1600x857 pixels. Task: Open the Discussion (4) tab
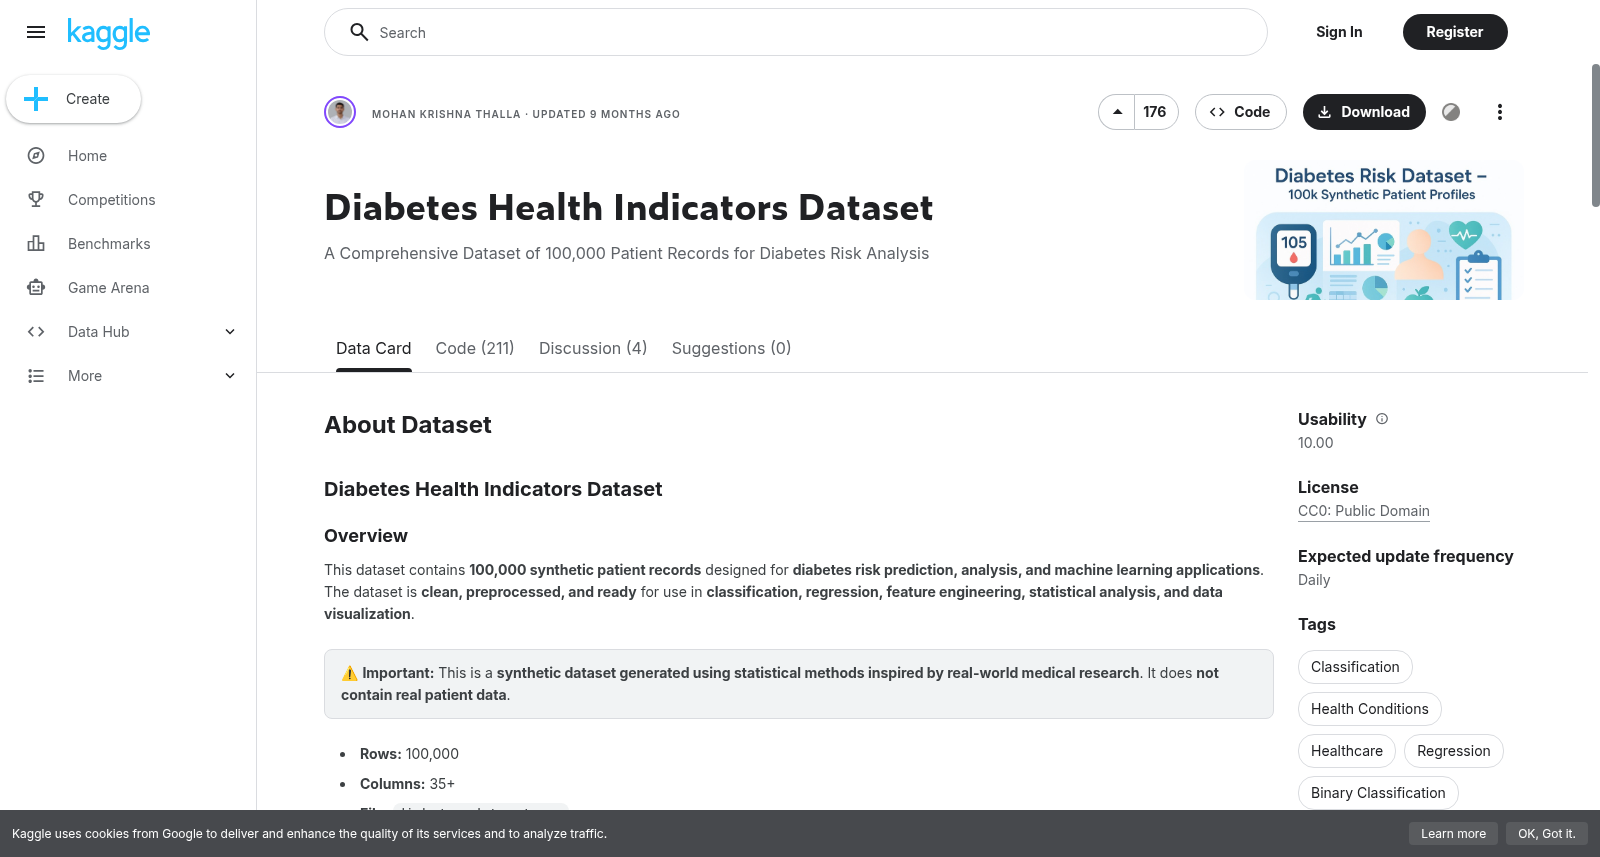pyautogui.click(x=593, y=348)
